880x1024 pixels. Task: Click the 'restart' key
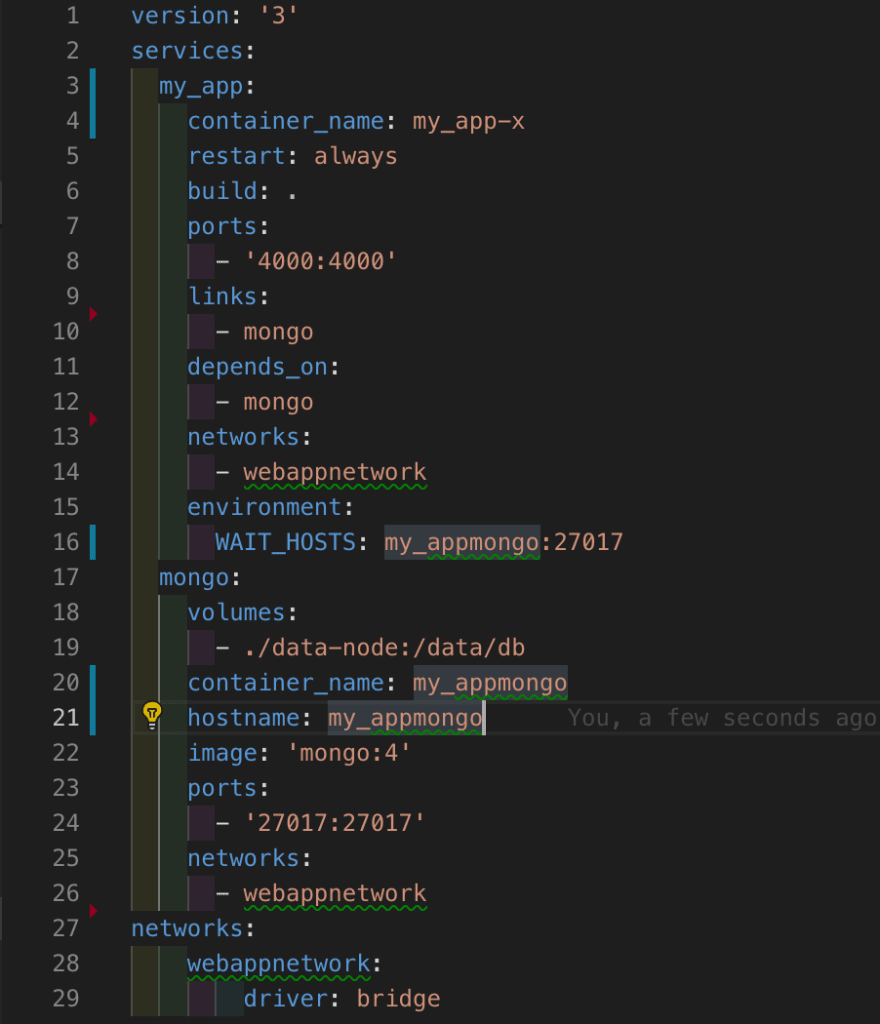coord(236,156)
